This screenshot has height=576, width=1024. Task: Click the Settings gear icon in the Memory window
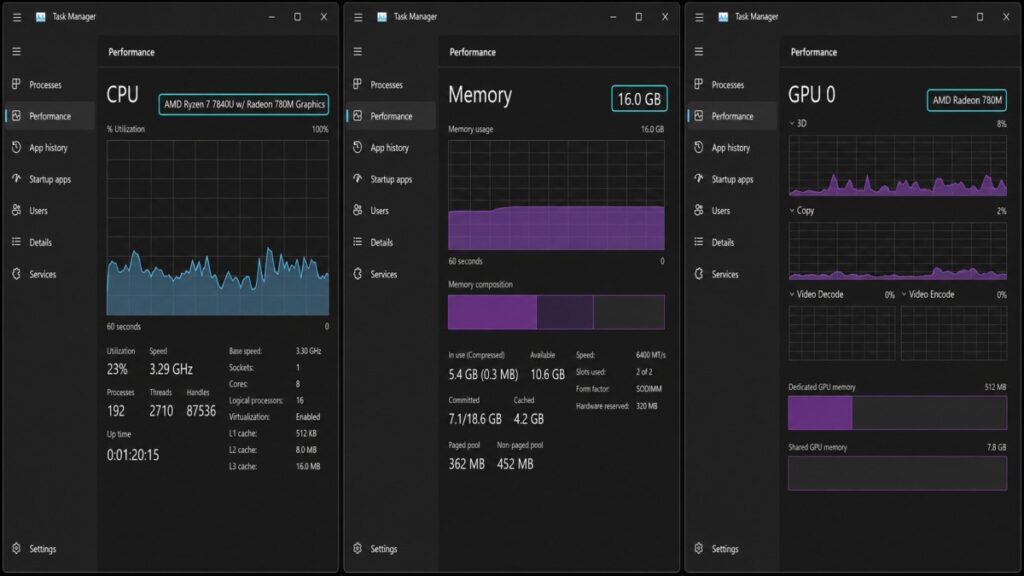point(357,549)
